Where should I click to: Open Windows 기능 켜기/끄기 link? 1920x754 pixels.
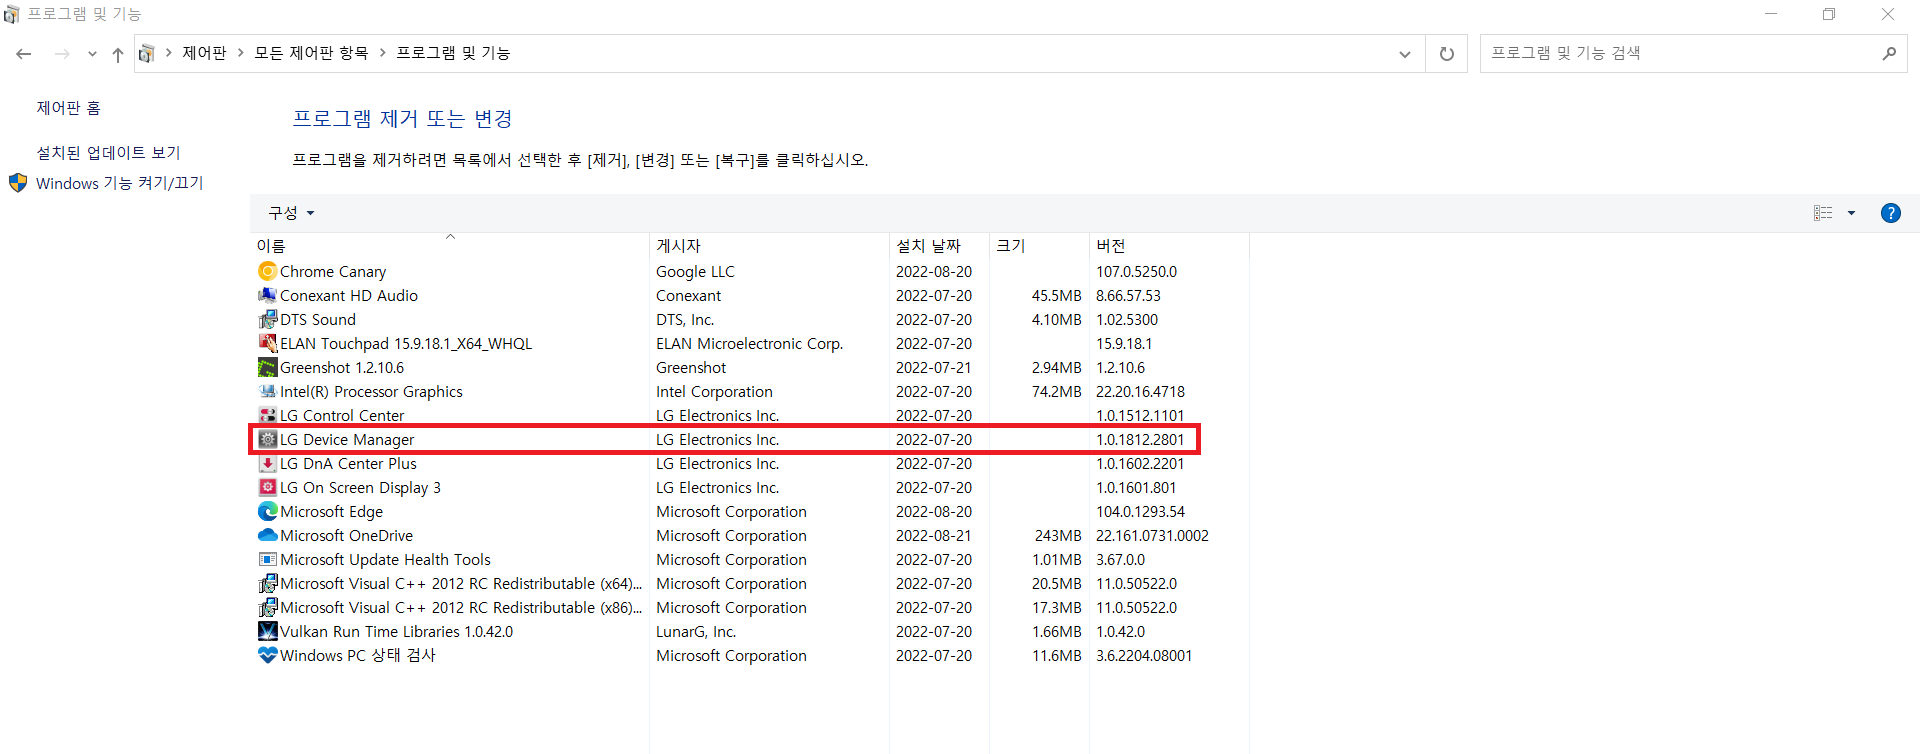(x=119, y=183)
